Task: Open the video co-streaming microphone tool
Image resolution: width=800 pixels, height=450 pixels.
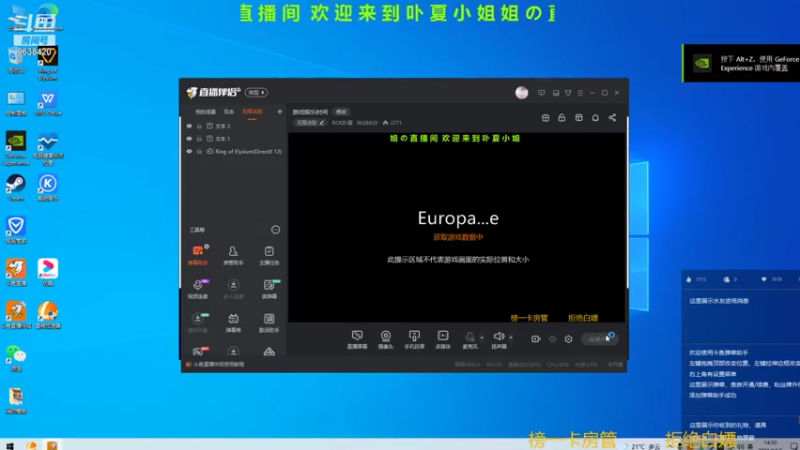Action: coord(198,288)
